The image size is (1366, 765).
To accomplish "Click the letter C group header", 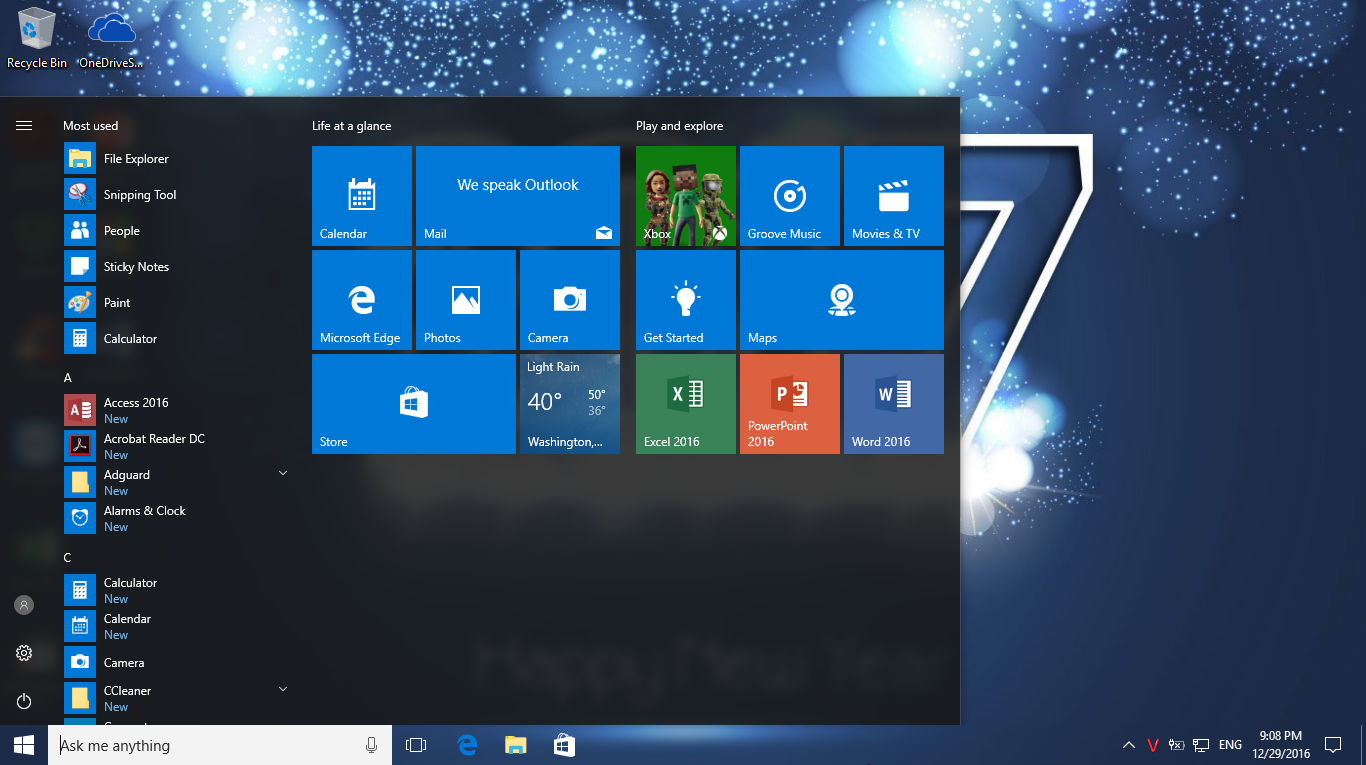I will [68, 558].
